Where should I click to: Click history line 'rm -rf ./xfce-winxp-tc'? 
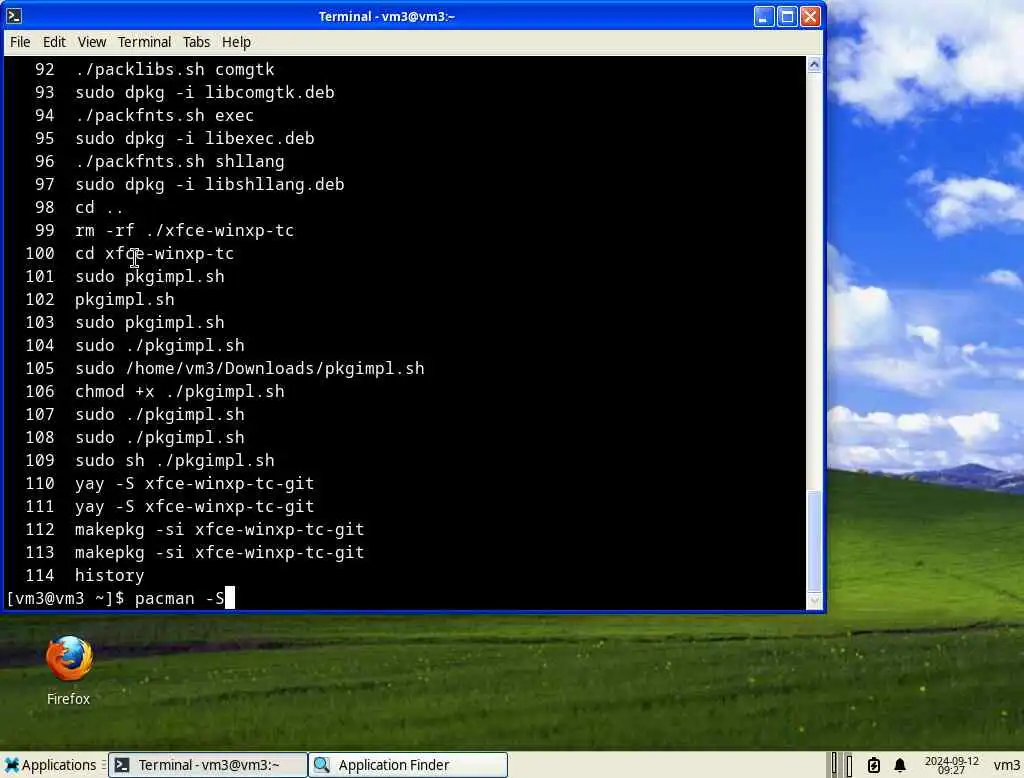click(184, 231)
